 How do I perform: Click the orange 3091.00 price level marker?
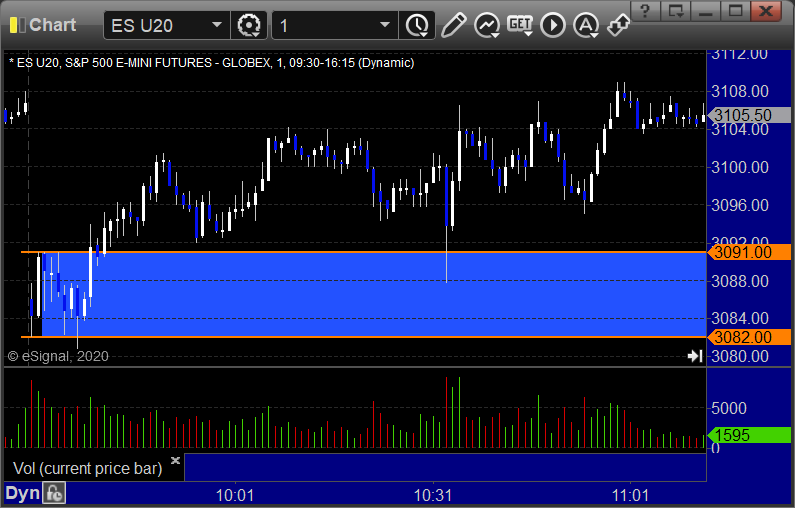click(749, 252)
